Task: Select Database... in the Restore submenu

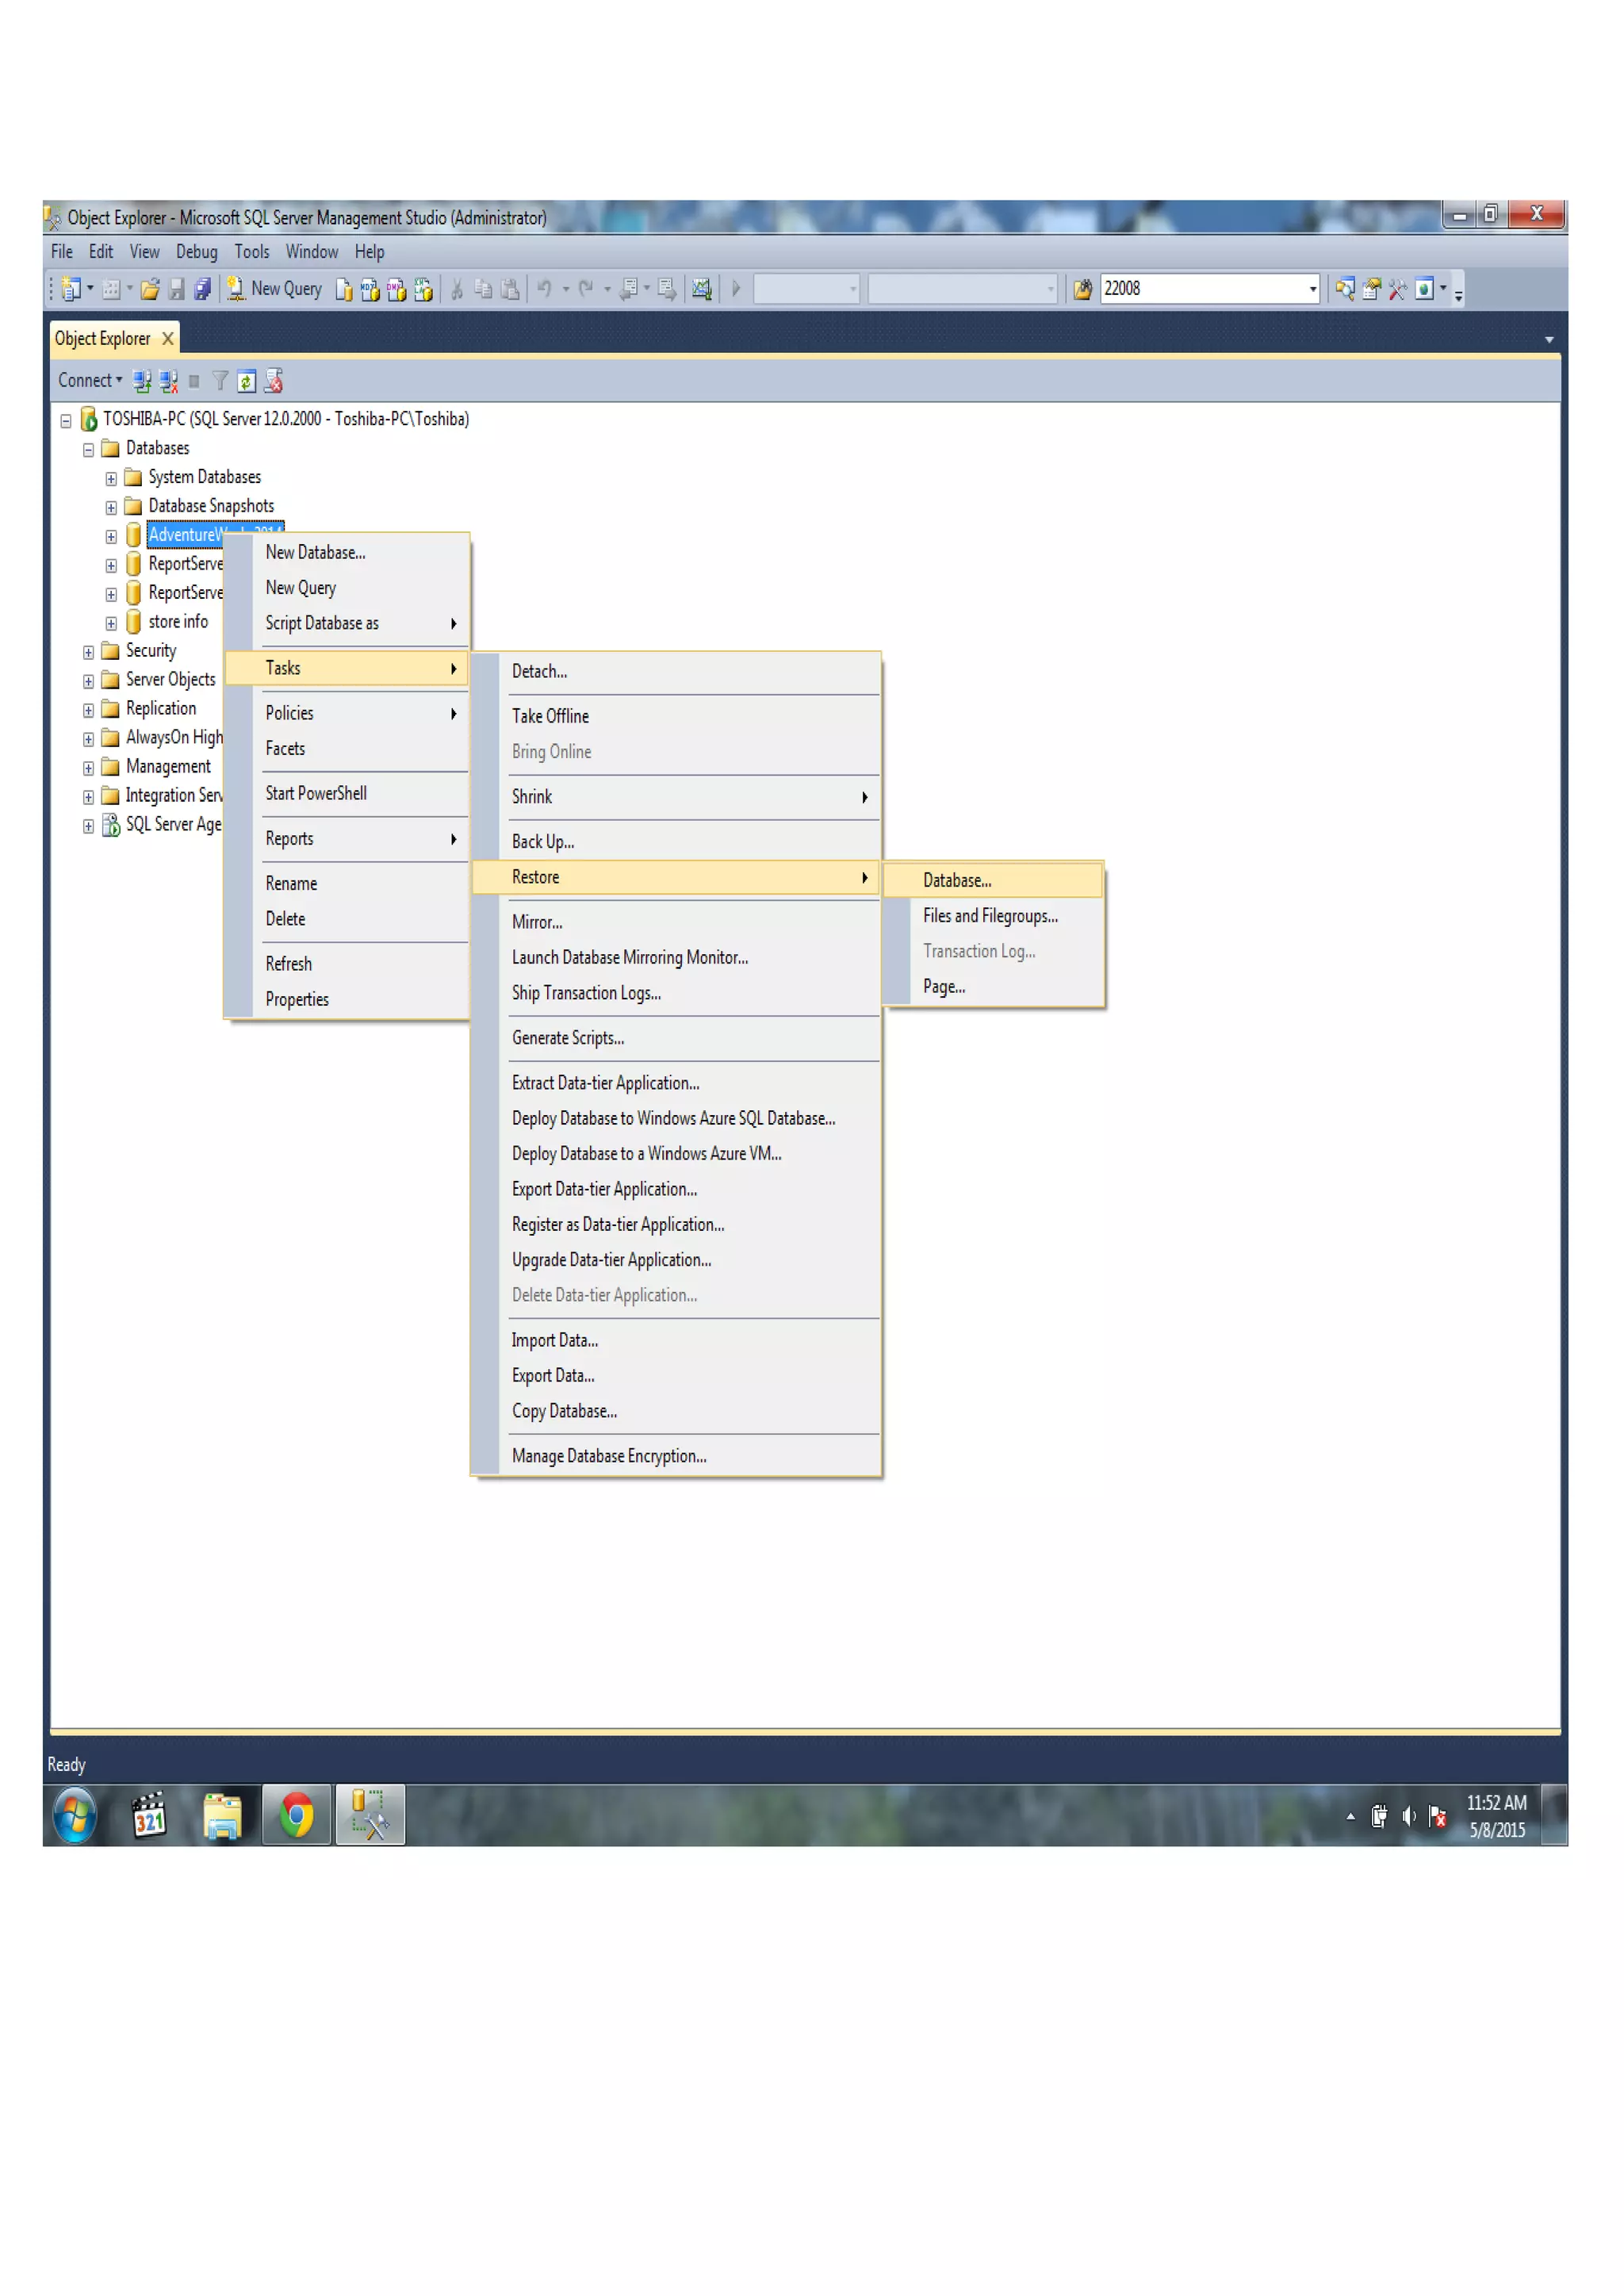Action: point(957,880)
